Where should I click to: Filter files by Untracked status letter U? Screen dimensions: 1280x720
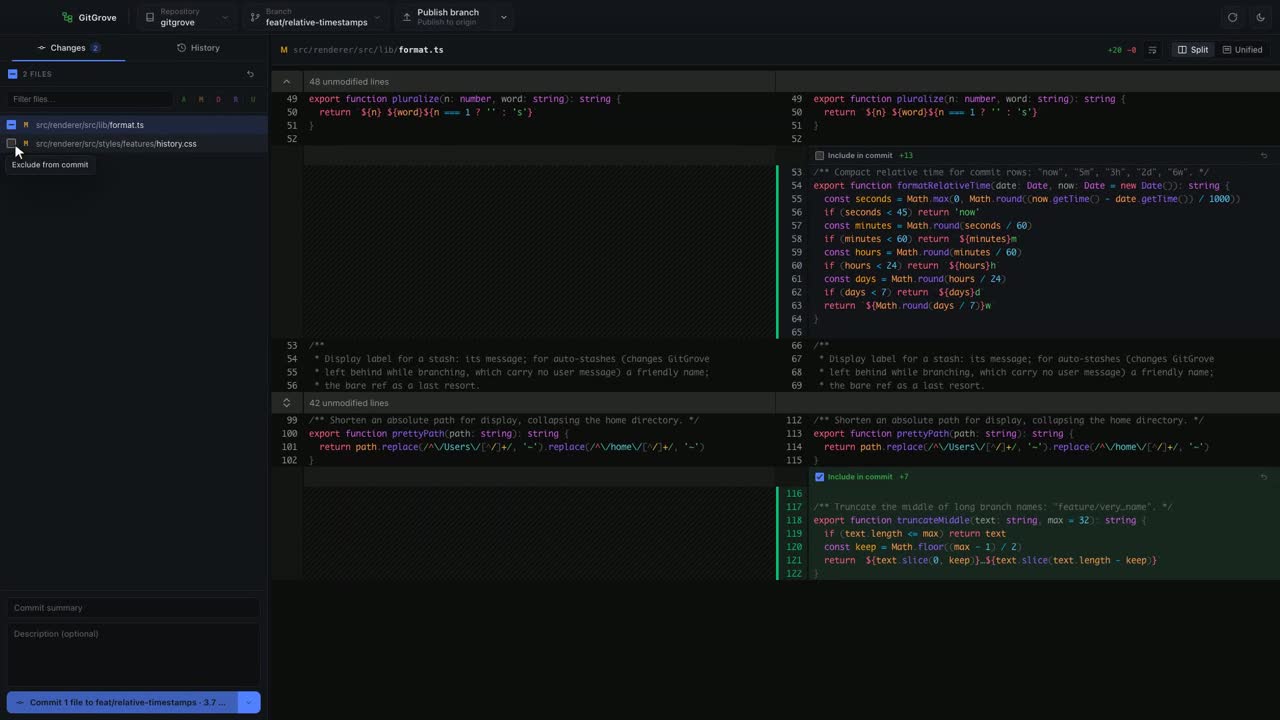coord(253,99)
